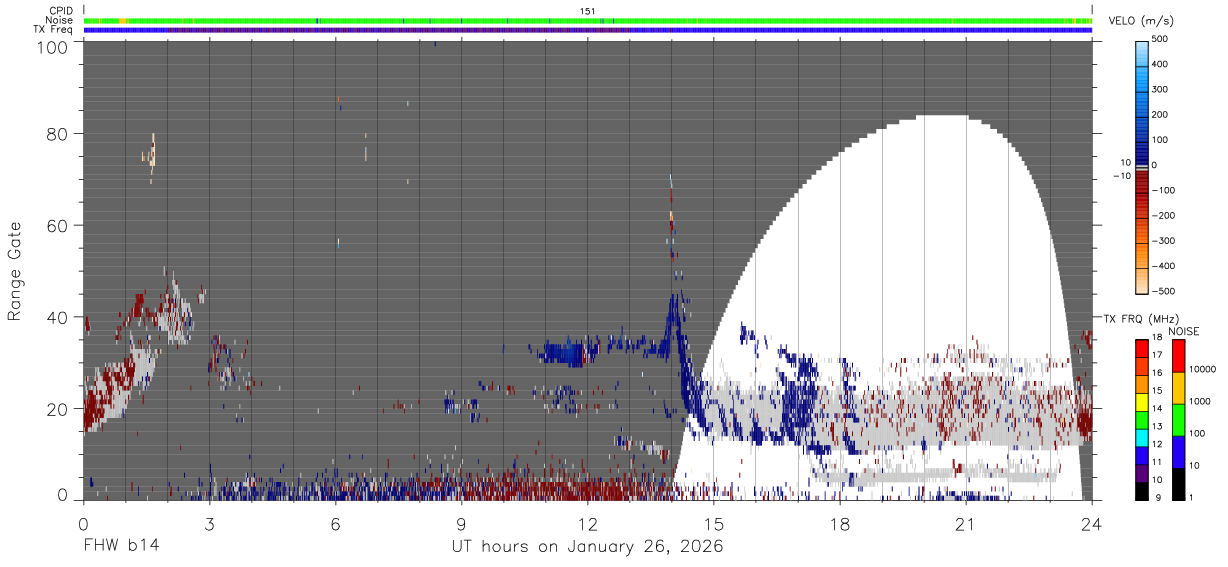Click the 200 tick on velocity scale

[1162, 115]
